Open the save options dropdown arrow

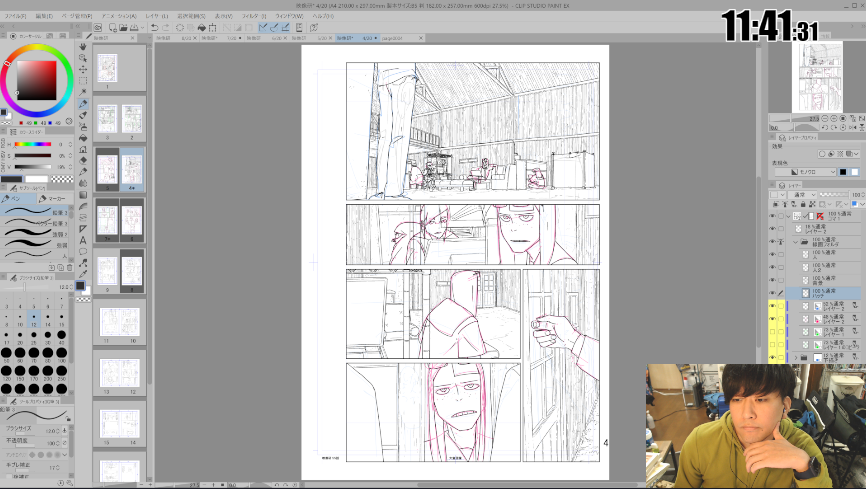(x=142, y=27)
